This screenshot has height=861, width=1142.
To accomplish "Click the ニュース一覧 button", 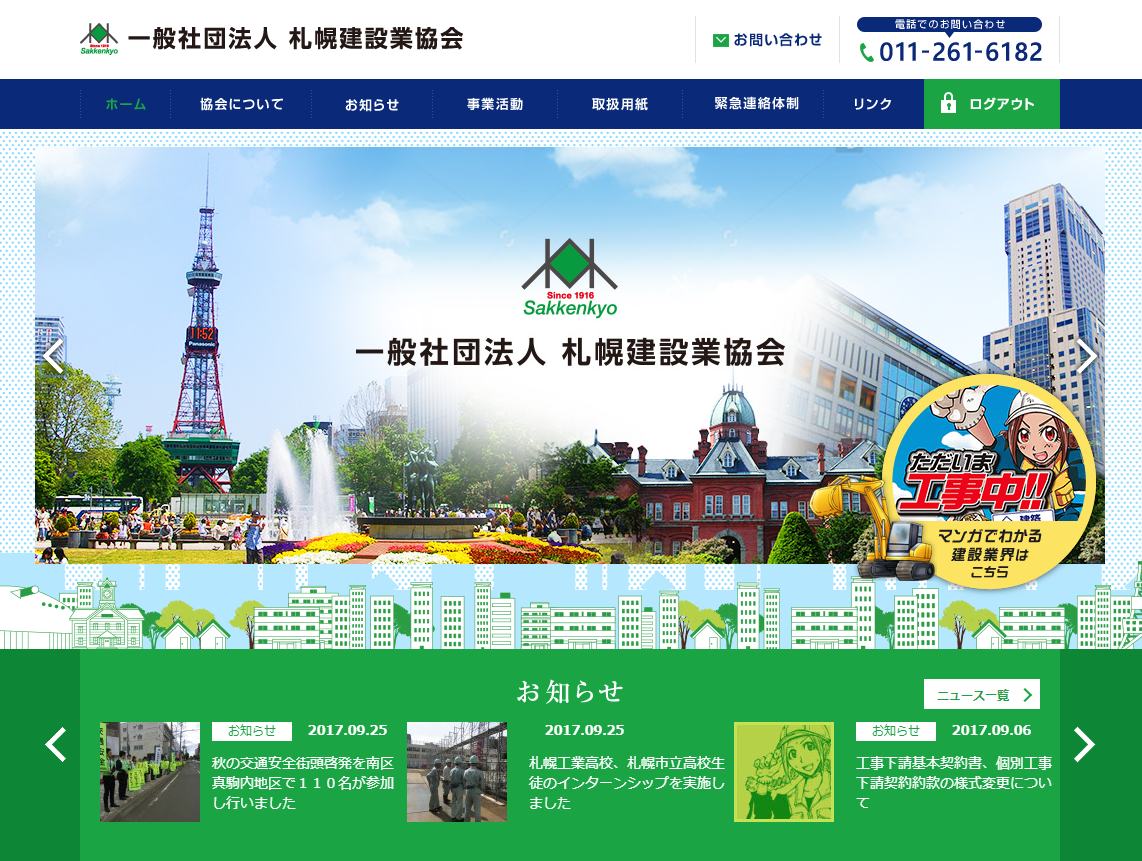I will coord(982,694).
